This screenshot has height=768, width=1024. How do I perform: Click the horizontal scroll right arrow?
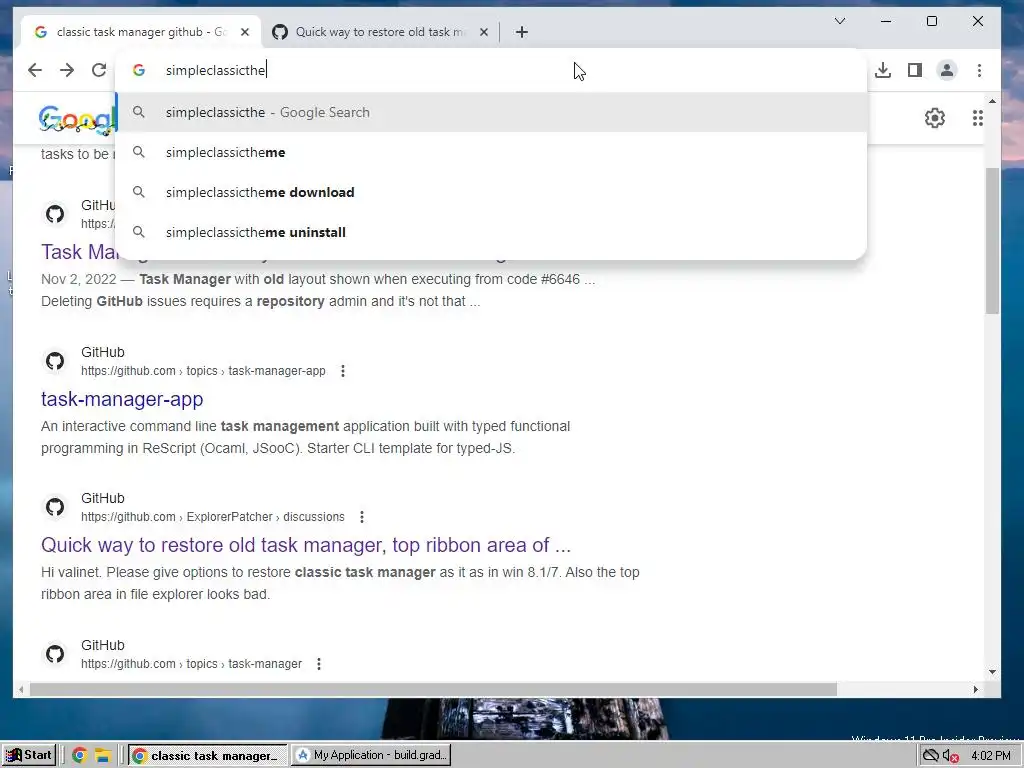pyautogui.click(x=976, y=690)
